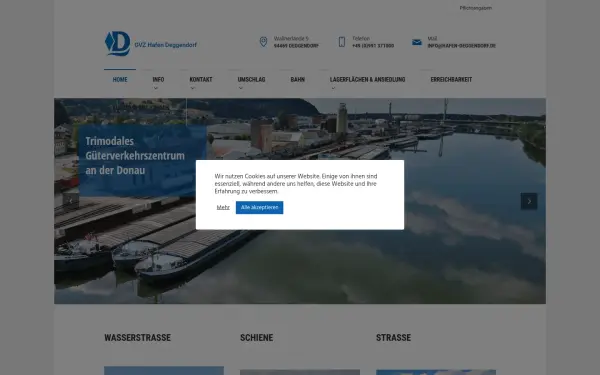Click Alle akzeptieren cookie button
Screen dimensions: 600x375
tap(259, 207)
